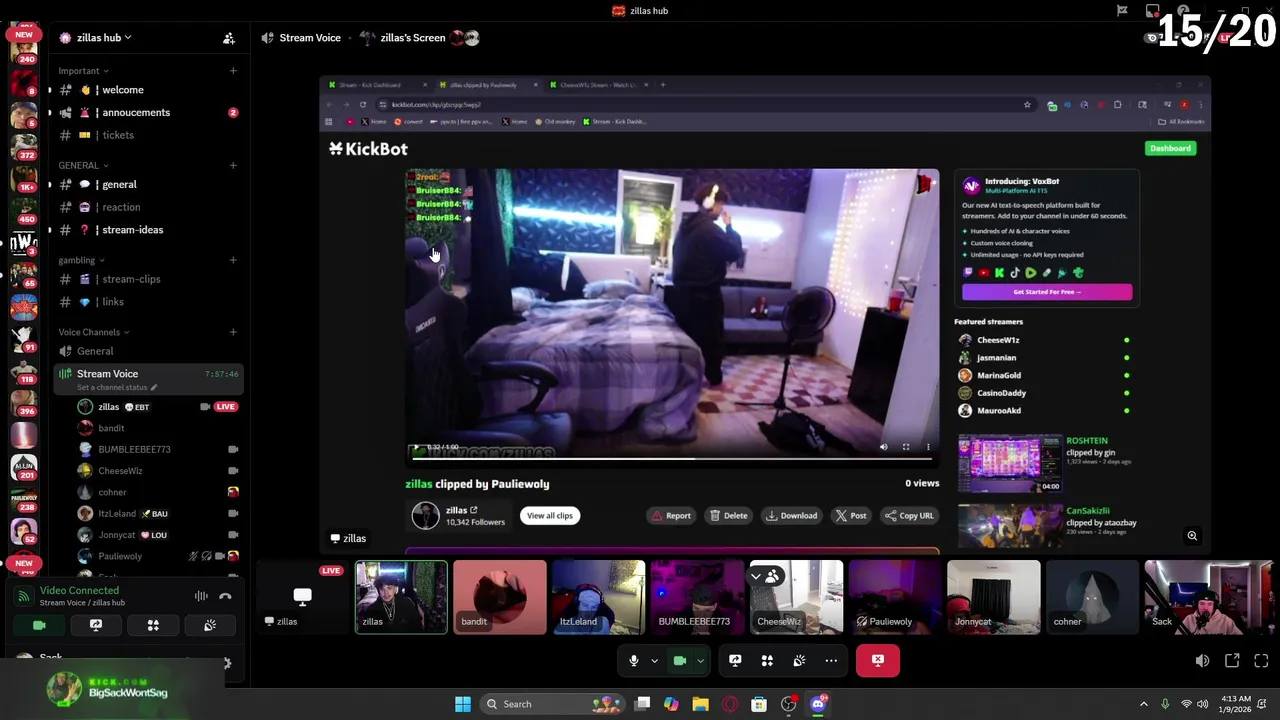This screenshot has height=720, width=1280.
Task: Disconnect from voice with the phone icon
Action: [x=225, y=596]
